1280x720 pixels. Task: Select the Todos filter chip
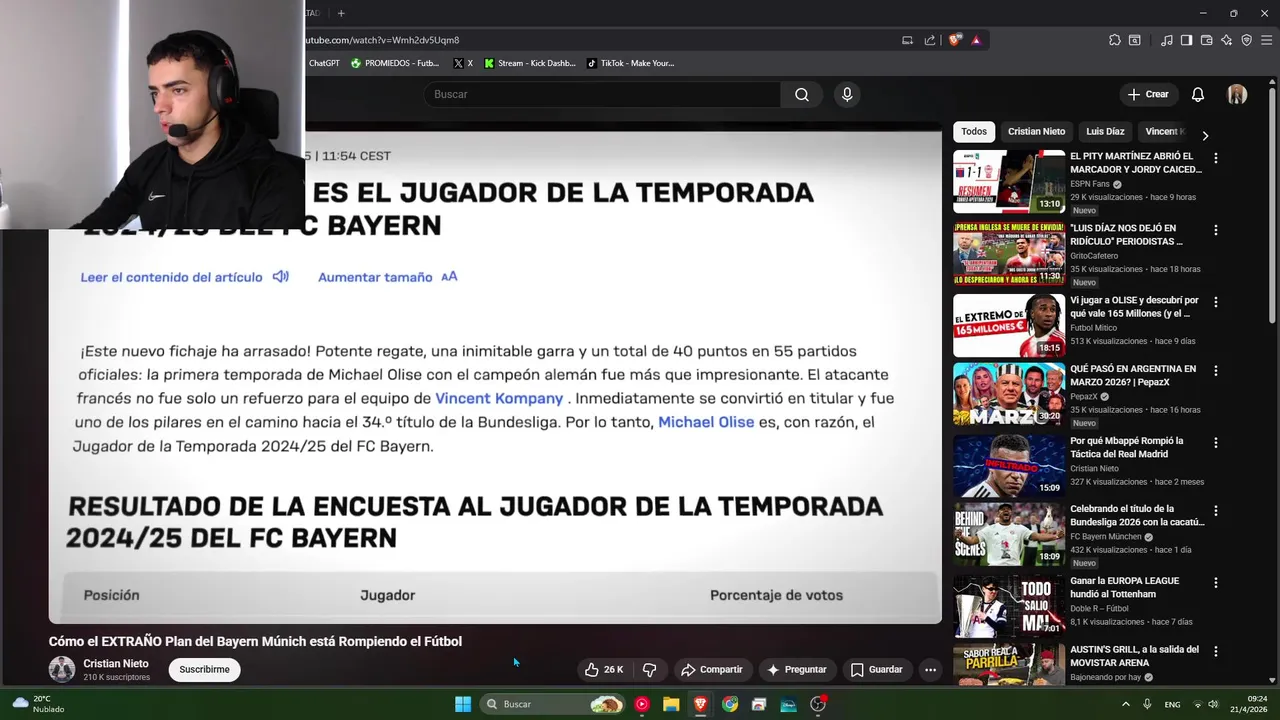[x=974, y=131]
